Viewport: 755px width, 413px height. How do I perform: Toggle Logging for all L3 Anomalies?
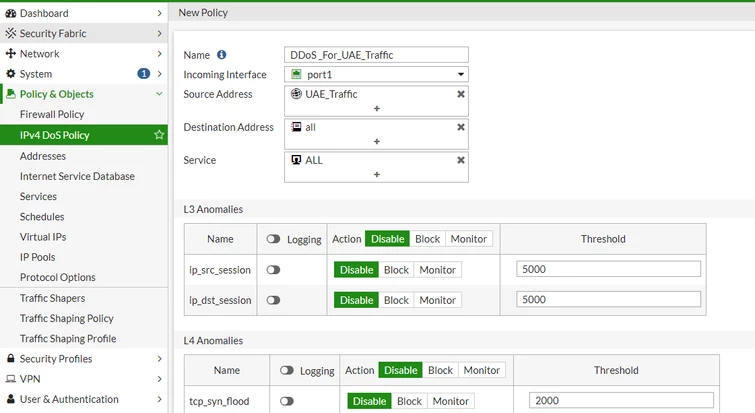pos(273,239)
